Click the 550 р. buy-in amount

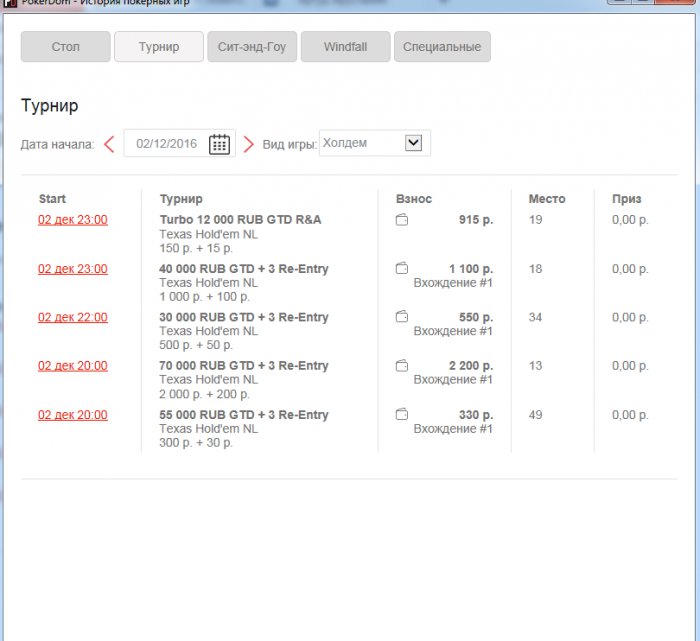[x=476, y=317]
